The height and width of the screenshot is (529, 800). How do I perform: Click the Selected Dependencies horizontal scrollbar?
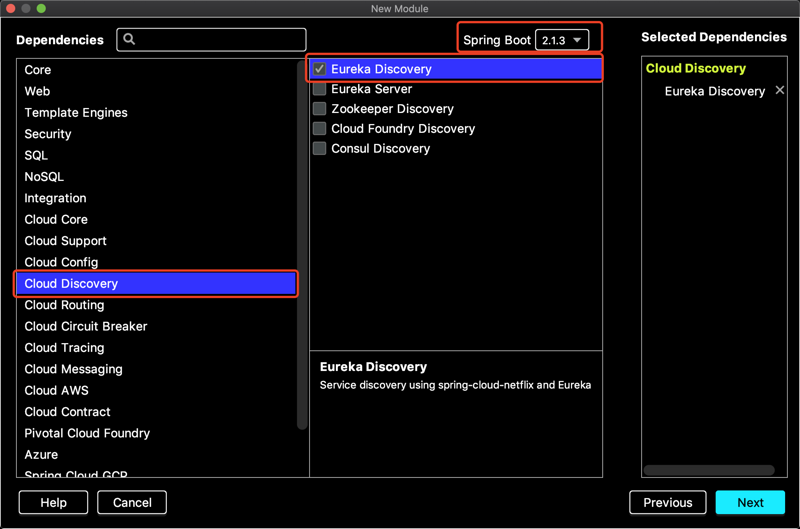[x=709, y=470]
